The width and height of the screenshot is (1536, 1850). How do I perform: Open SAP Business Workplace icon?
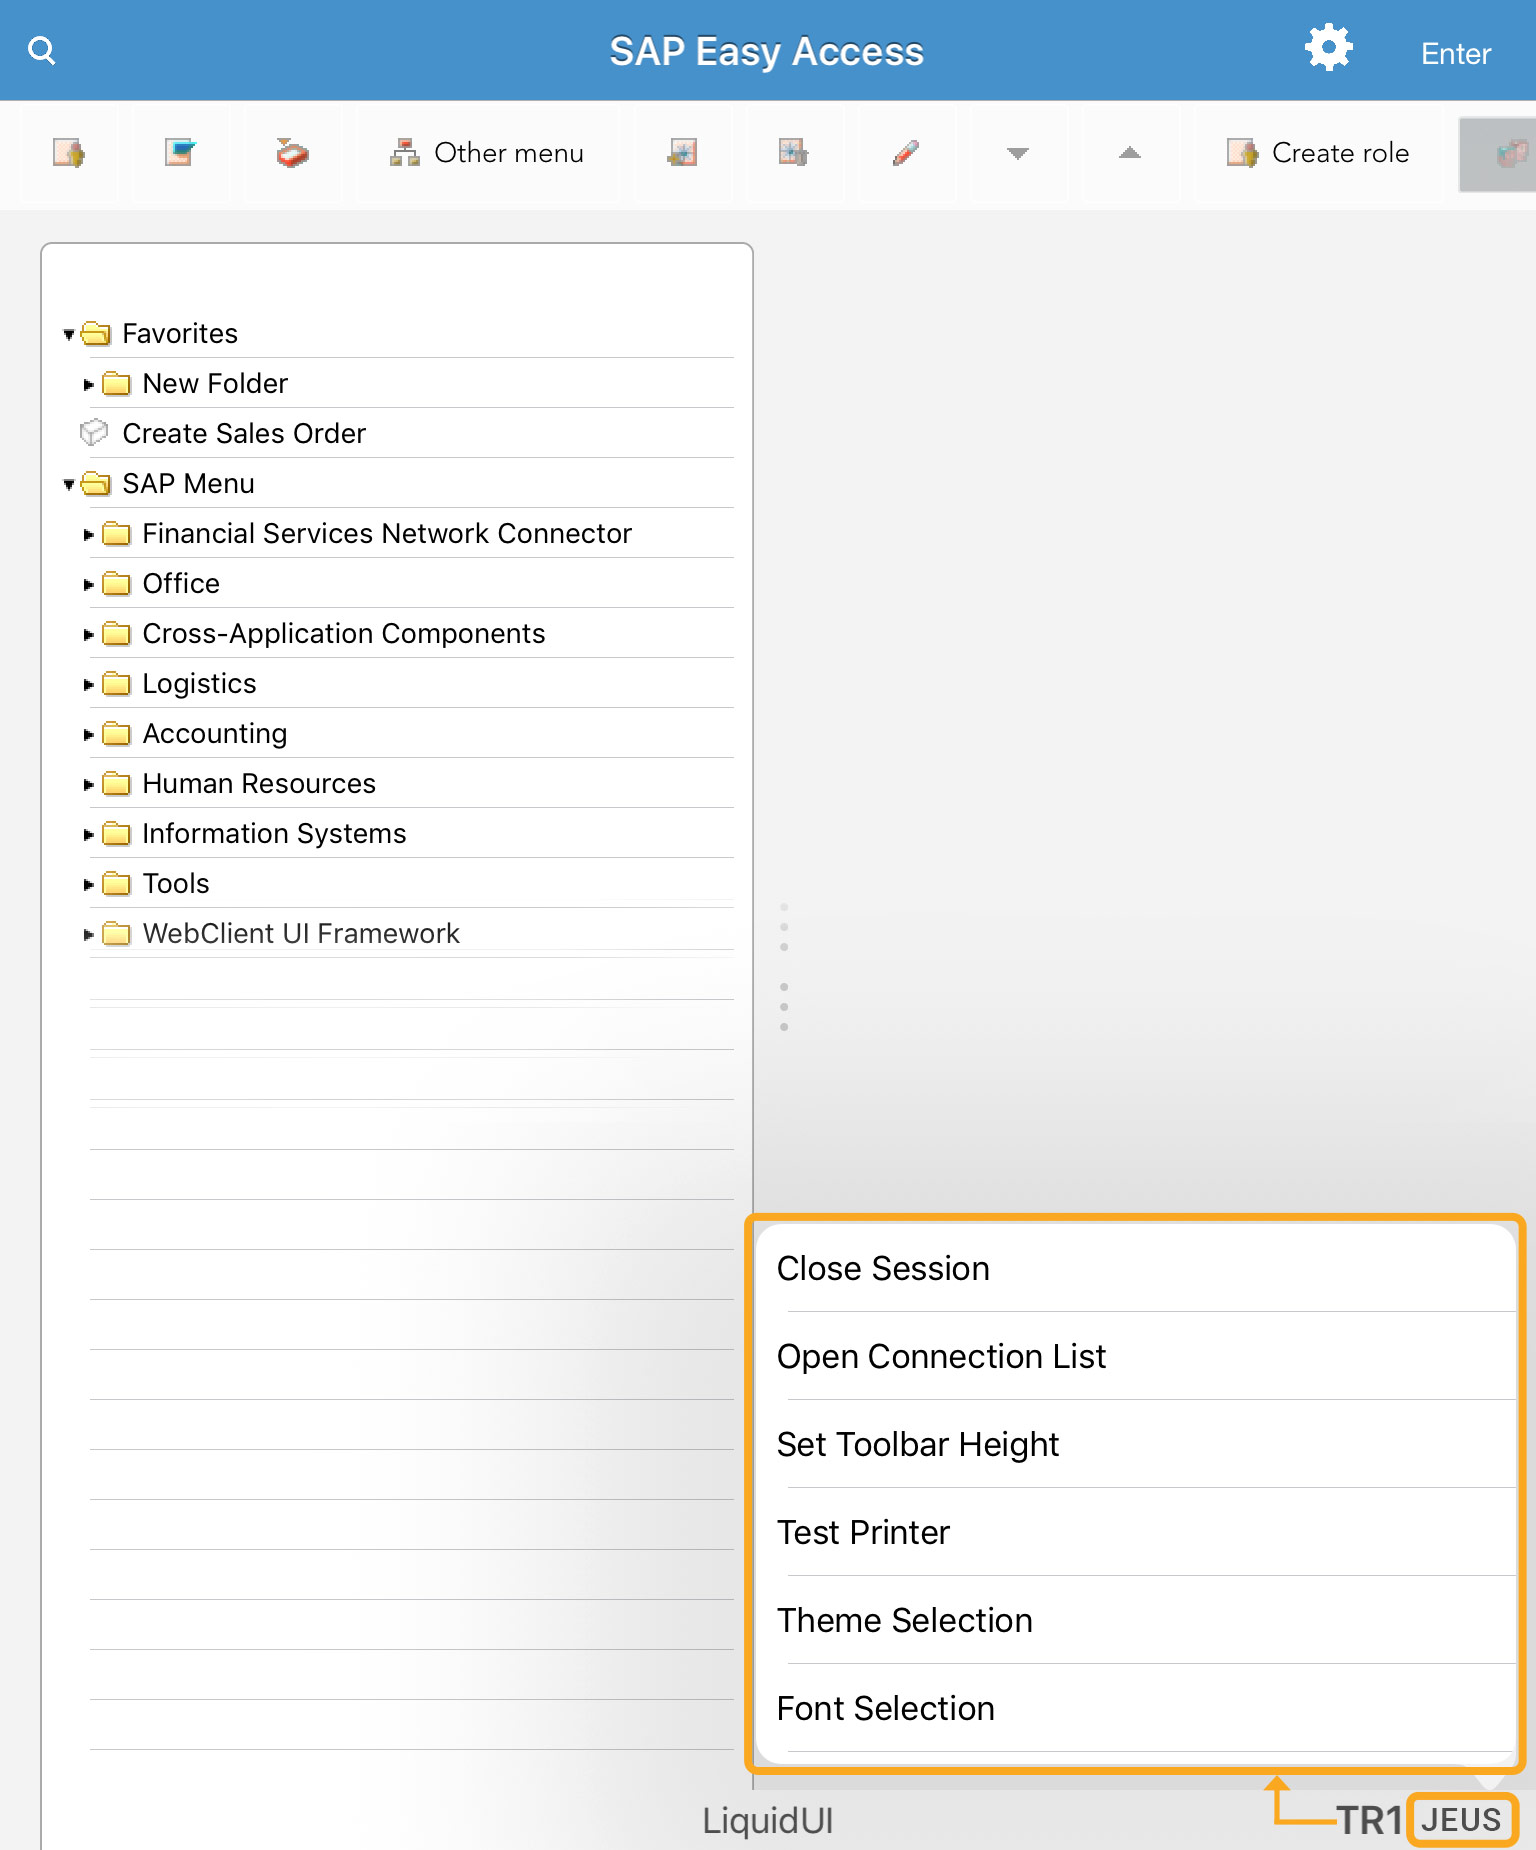point(292,153)
